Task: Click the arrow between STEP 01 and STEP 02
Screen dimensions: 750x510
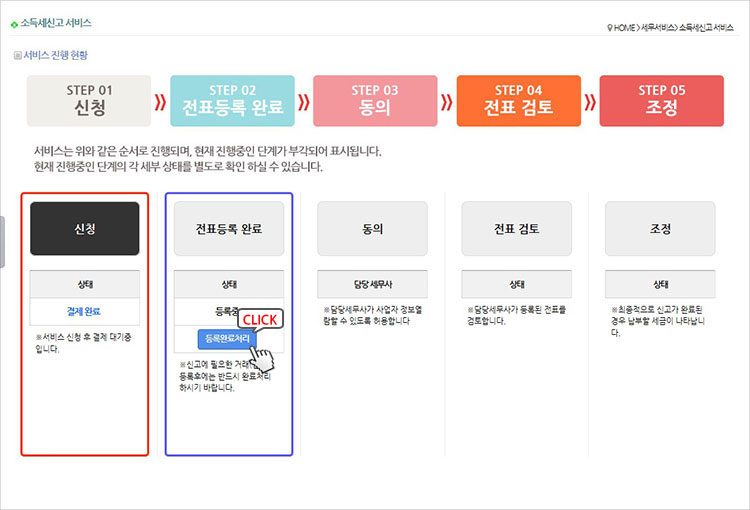Action: pyautogui.click(x=160, y=101)
